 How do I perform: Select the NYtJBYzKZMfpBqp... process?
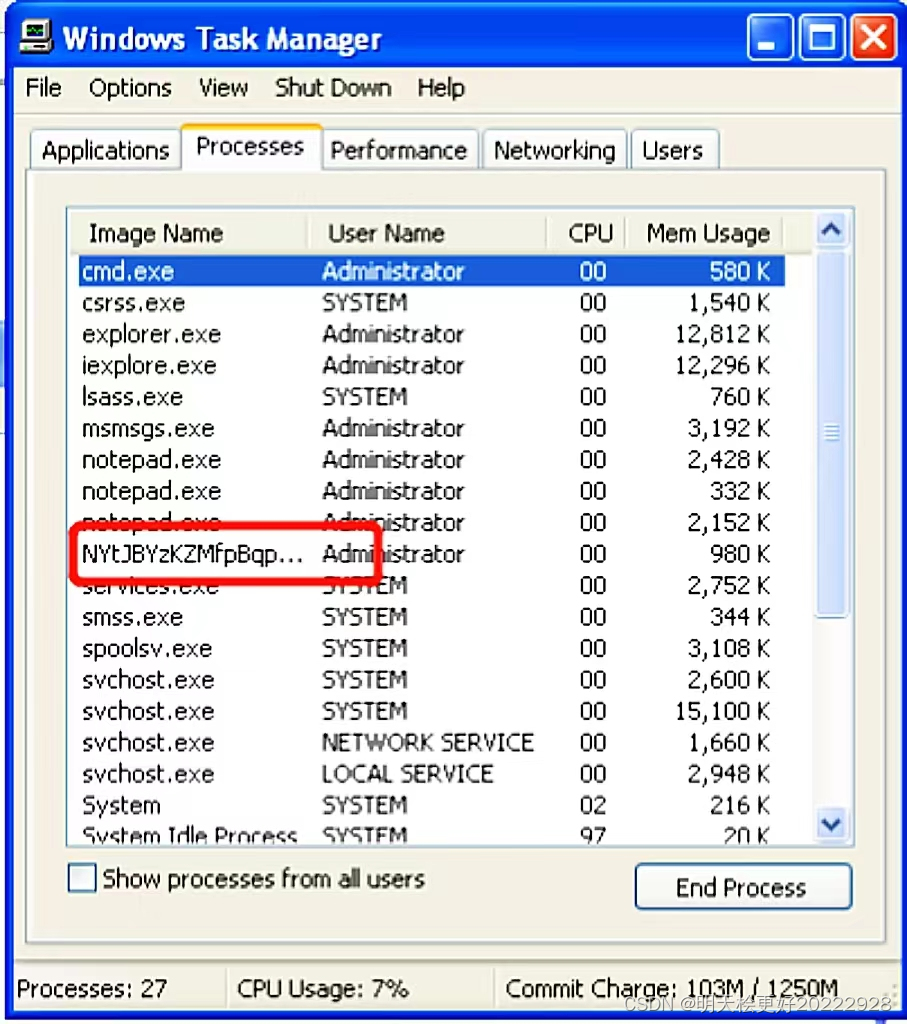click(432, 554)
